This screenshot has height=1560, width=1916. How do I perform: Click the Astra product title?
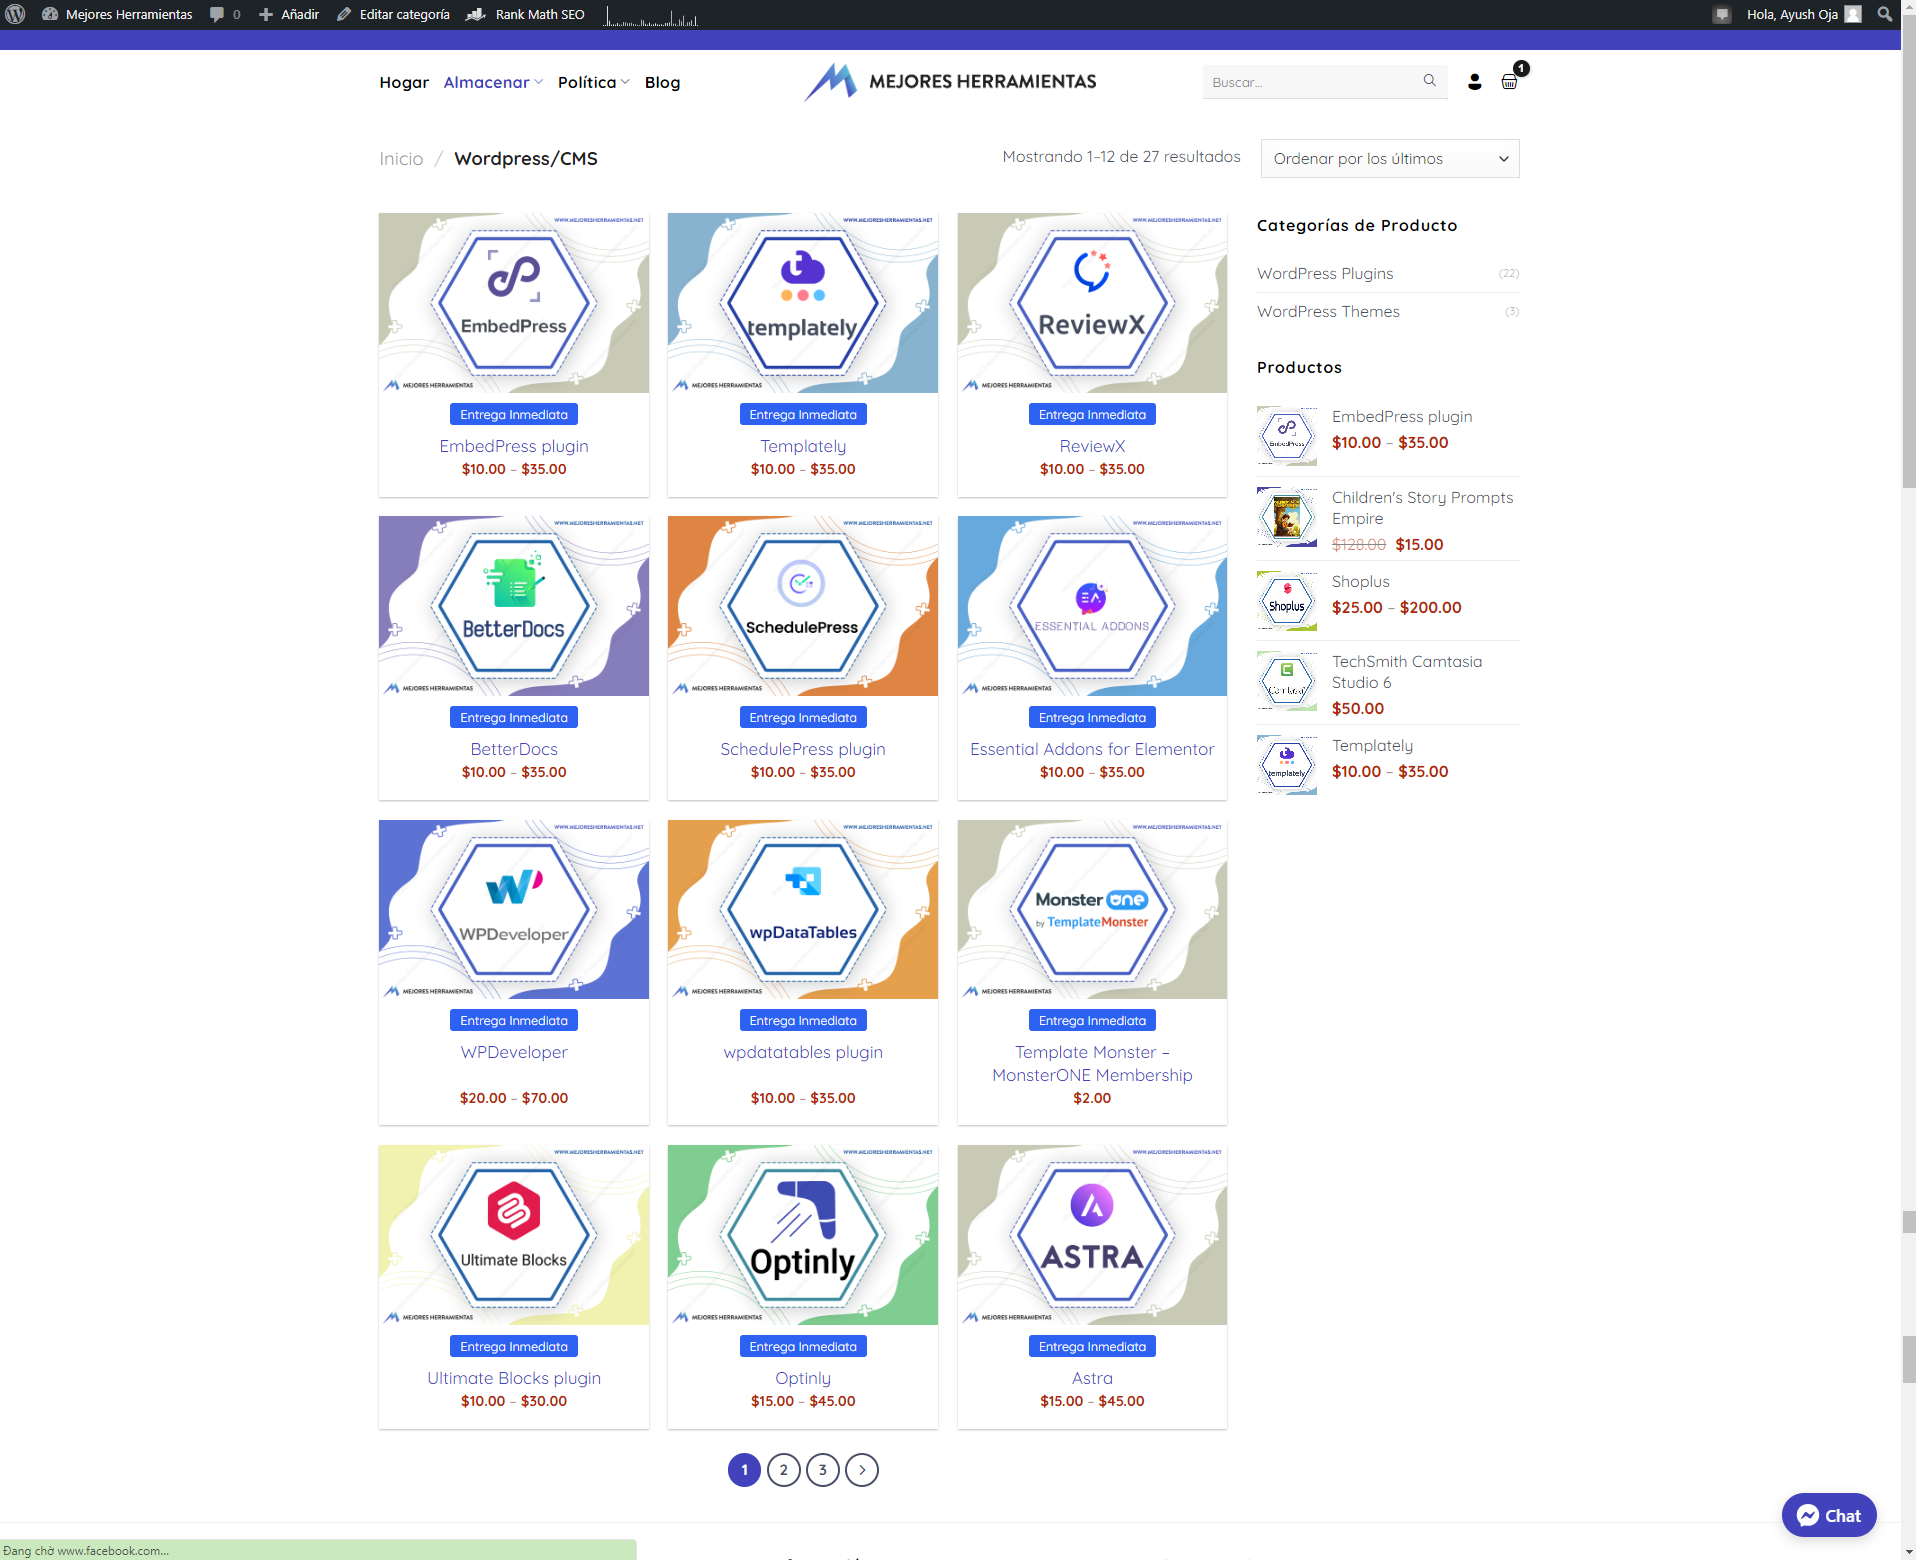pos(1092,1378)
